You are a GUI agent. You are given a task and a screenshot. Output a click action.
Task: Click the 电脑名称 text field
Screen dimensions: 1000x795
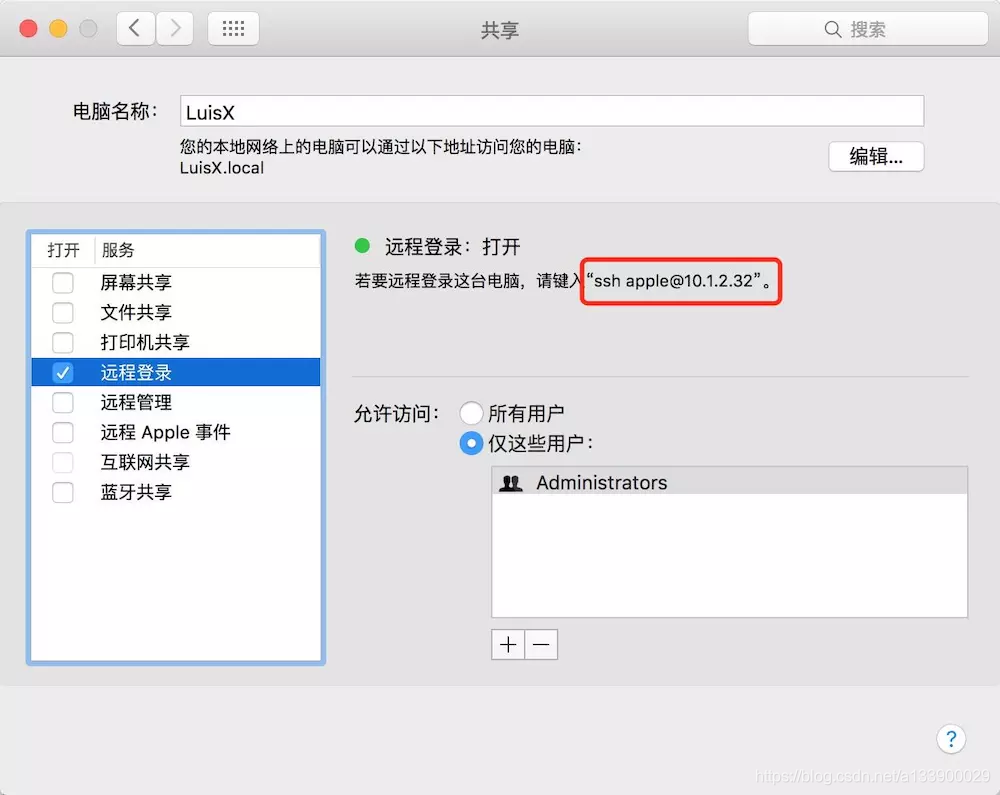click(x=552, y=112)
